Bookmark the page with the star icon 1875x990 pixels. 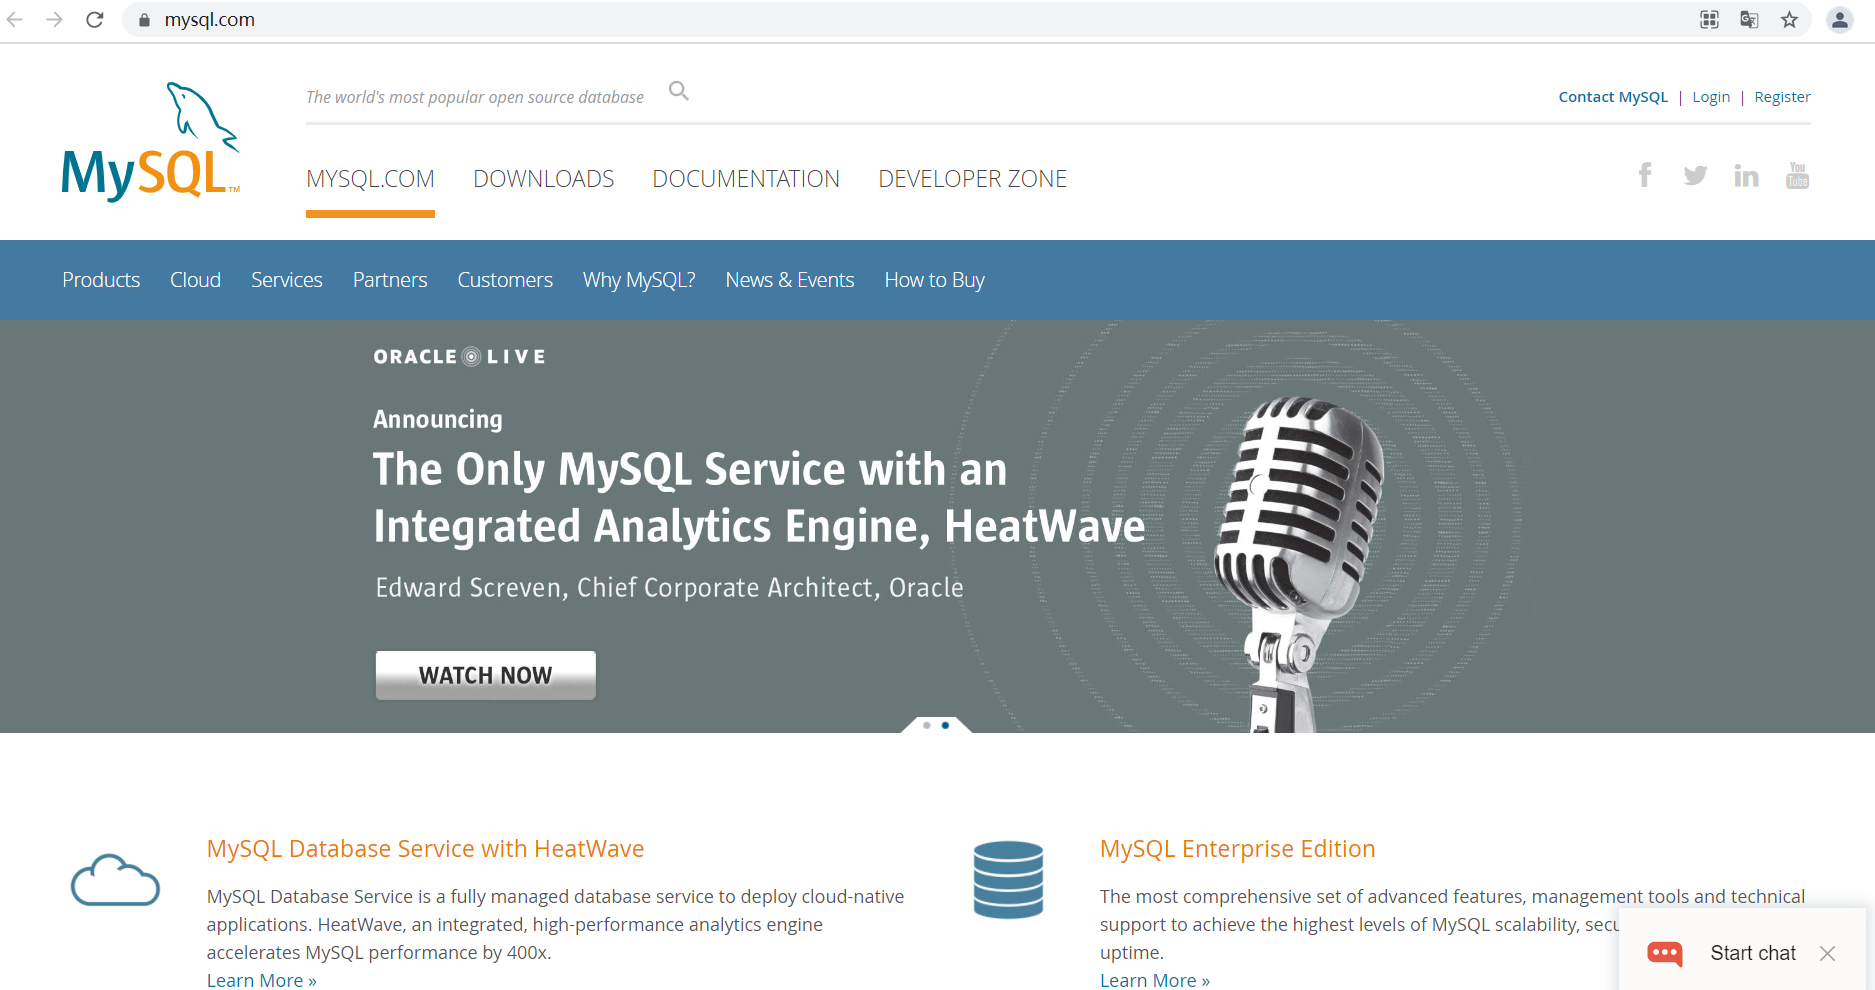coord(1789,19)
